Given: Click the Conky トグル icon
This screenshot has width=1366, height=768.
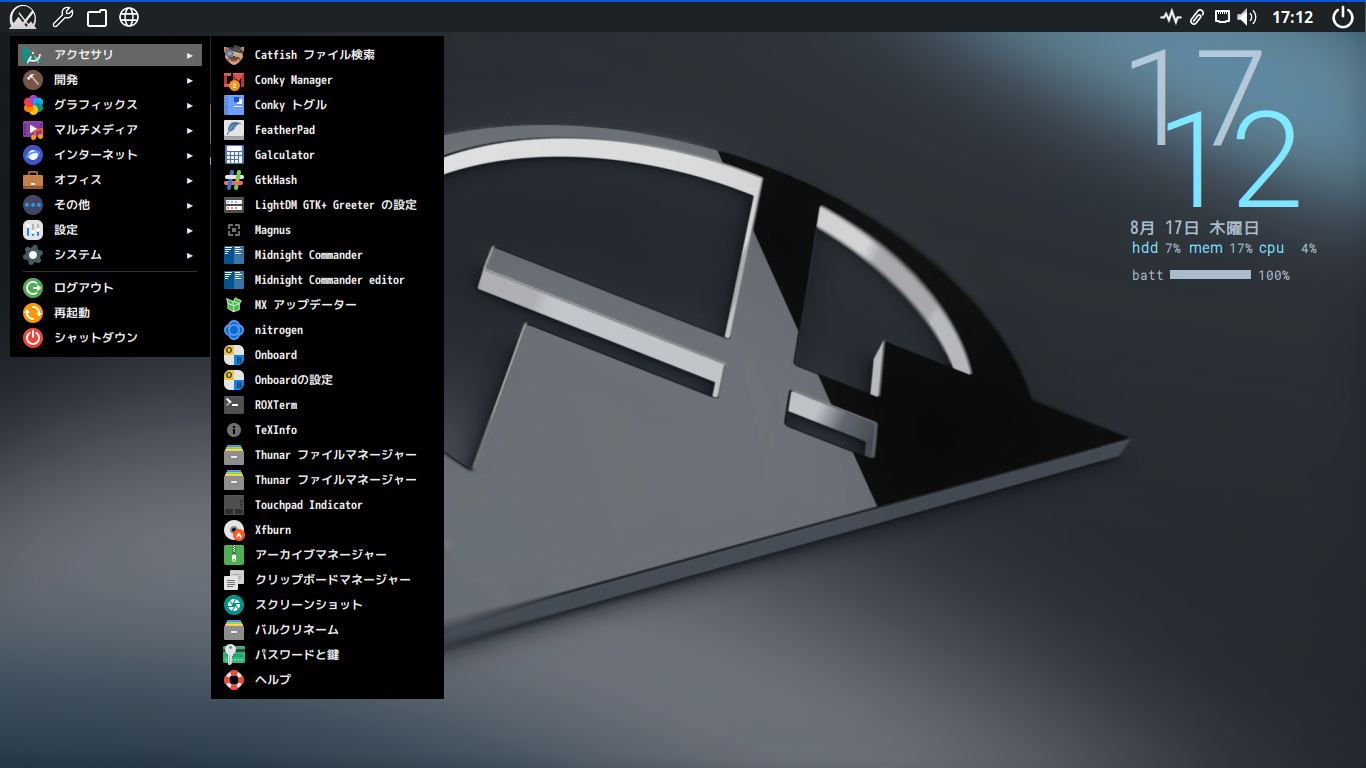Looking at the screenshot, I should tap(234, 105).
